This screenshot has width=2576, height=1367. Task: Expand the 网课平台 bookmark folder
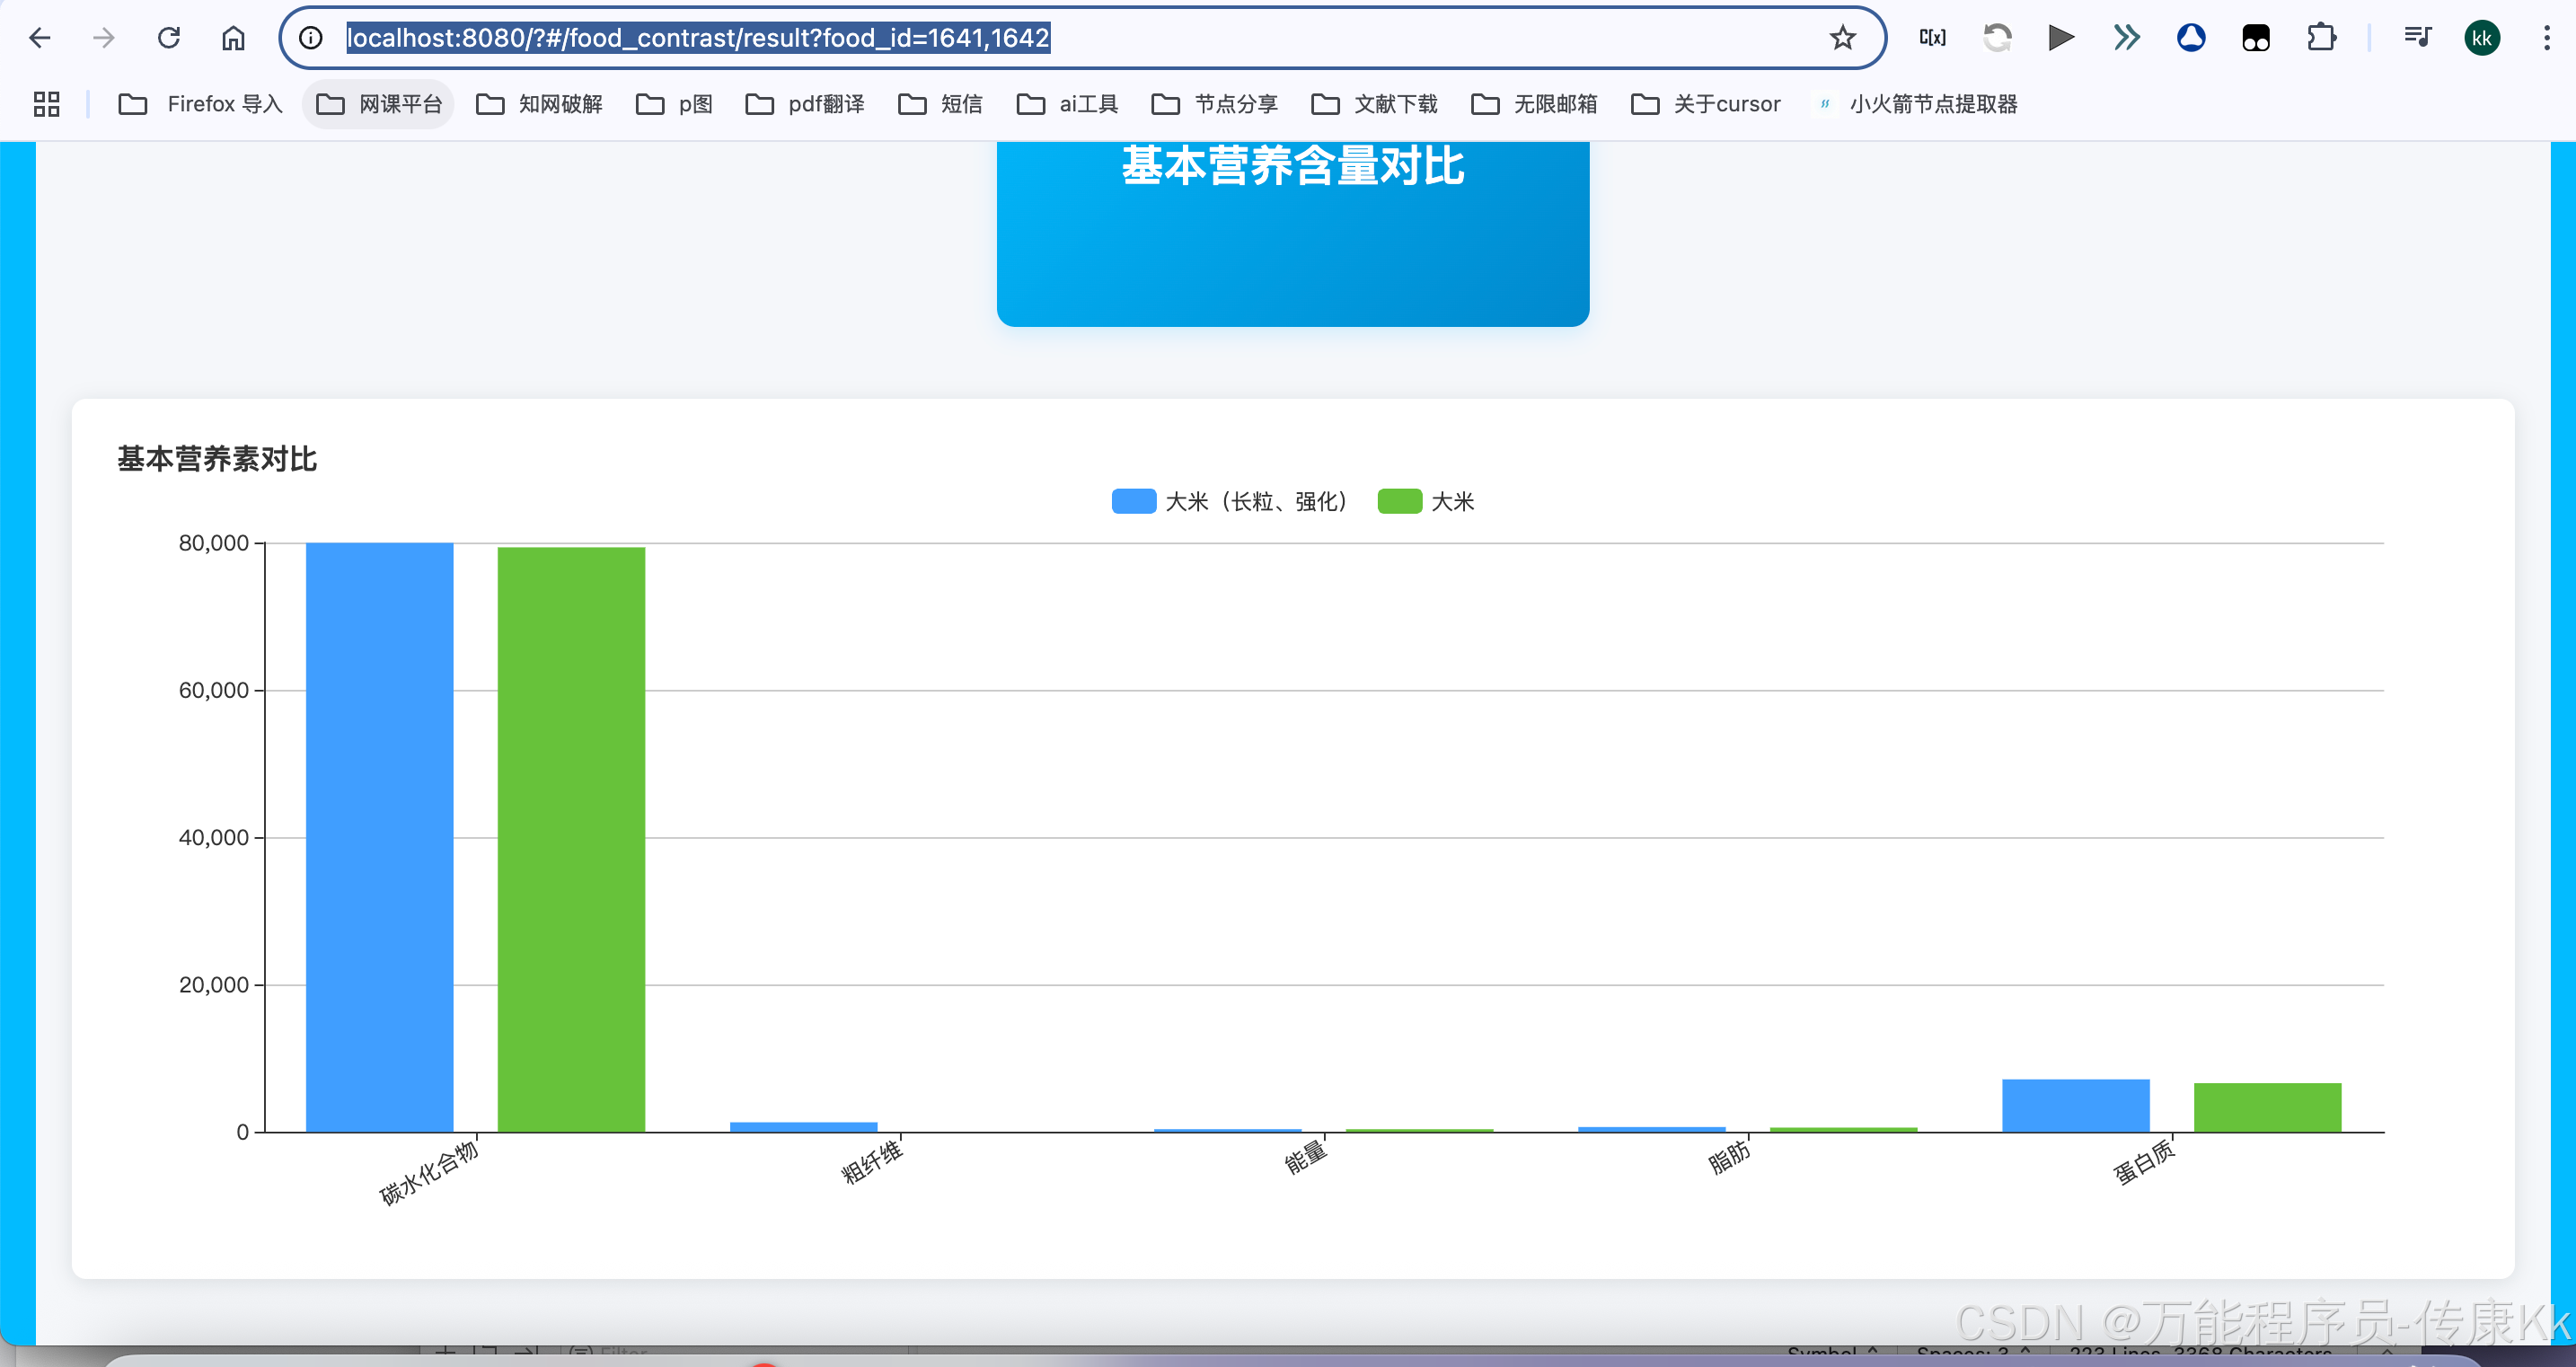pos(379,104)
